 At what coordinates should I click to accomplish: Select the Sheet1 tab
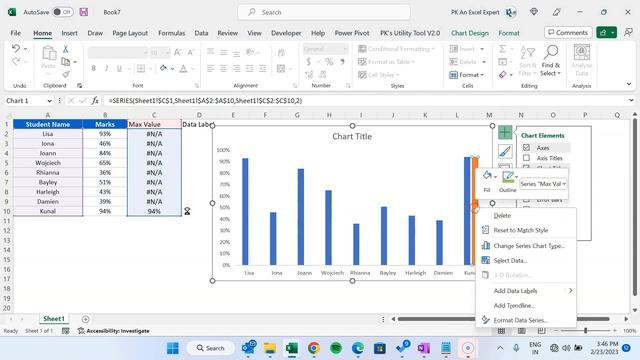tap(54, 319)
